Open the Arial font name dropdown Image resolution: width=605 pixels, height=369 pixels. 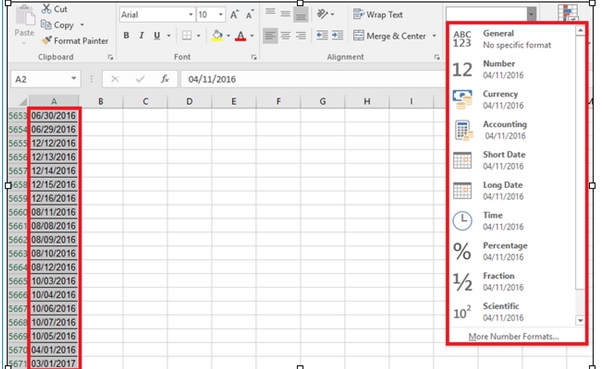[191, 15]
